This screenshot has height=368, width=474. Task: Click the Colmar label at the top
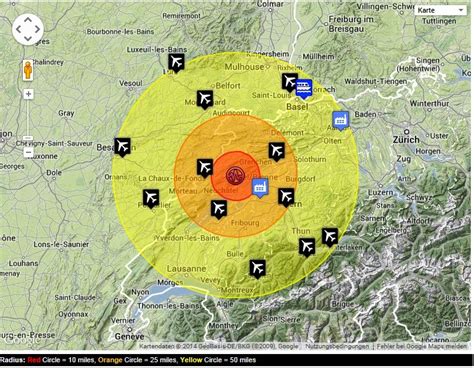270,4
